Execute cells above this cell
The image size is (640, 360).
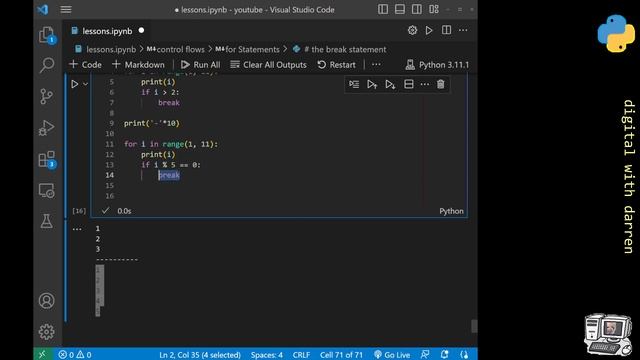coord(372,84)
